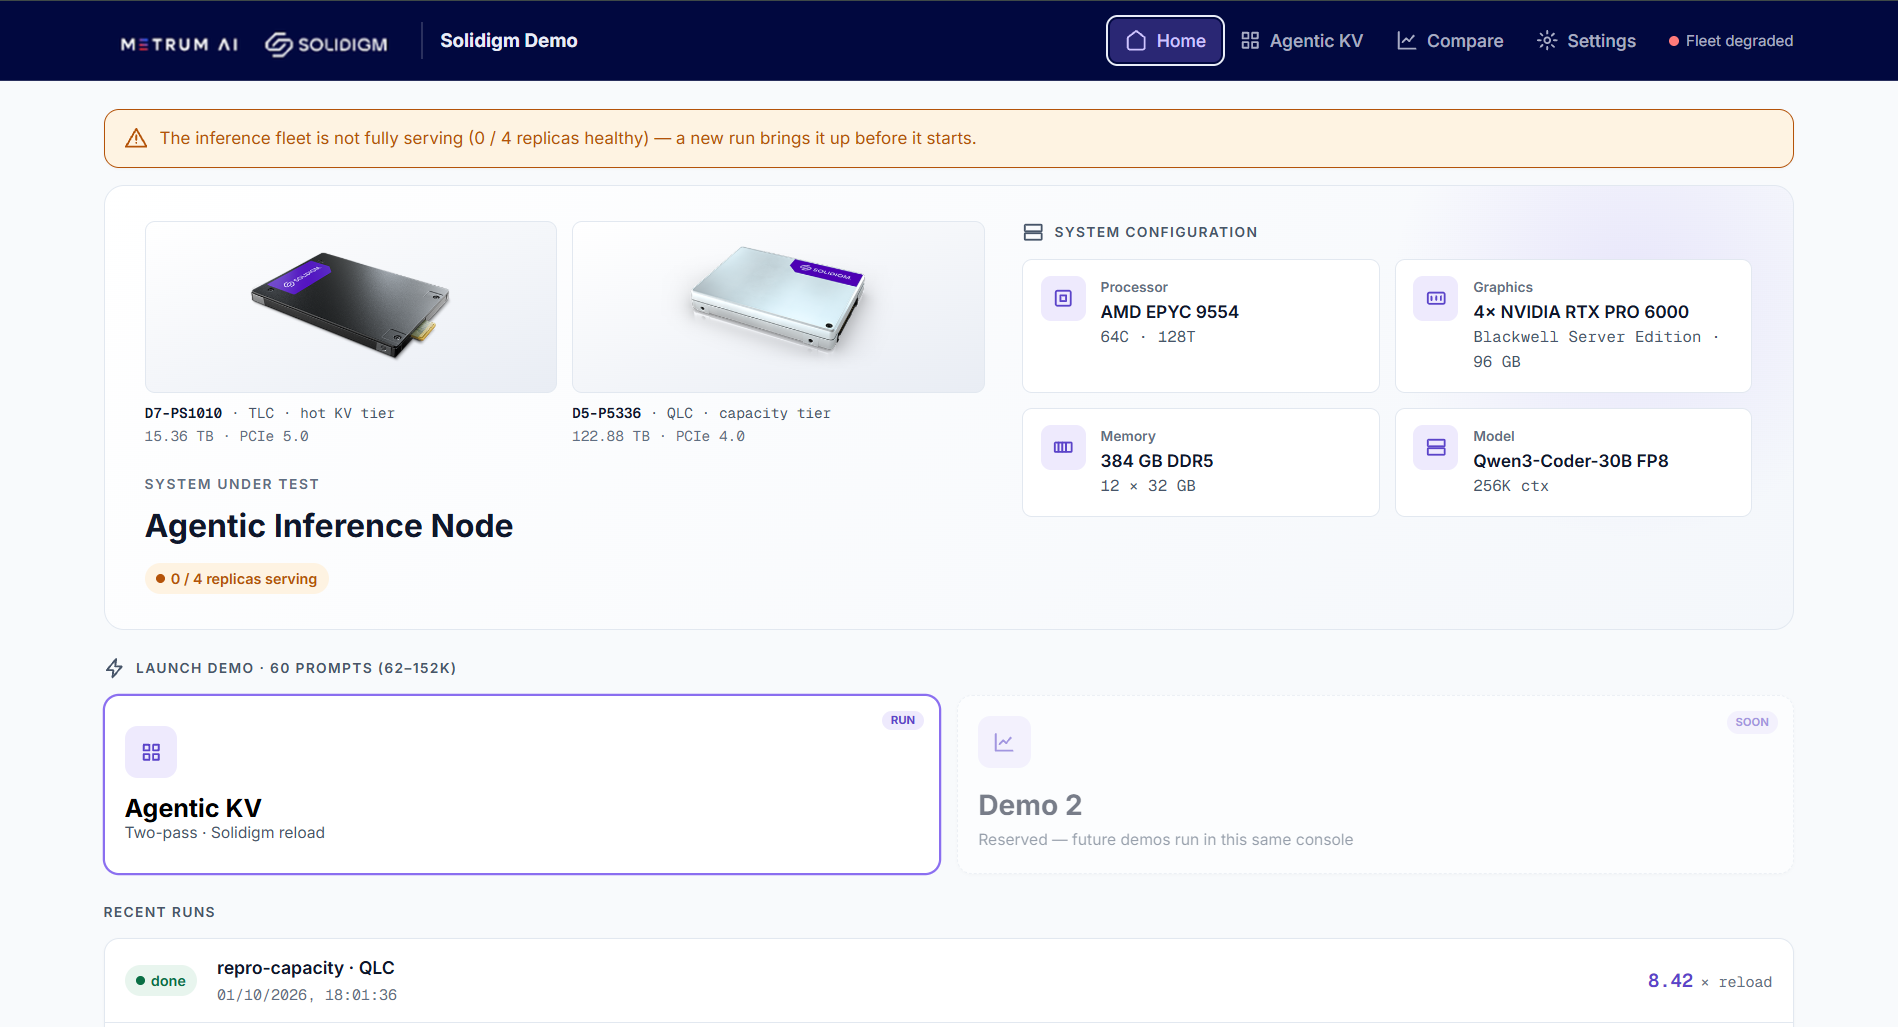Click the Solidigm Demo title

pos(509,41)
